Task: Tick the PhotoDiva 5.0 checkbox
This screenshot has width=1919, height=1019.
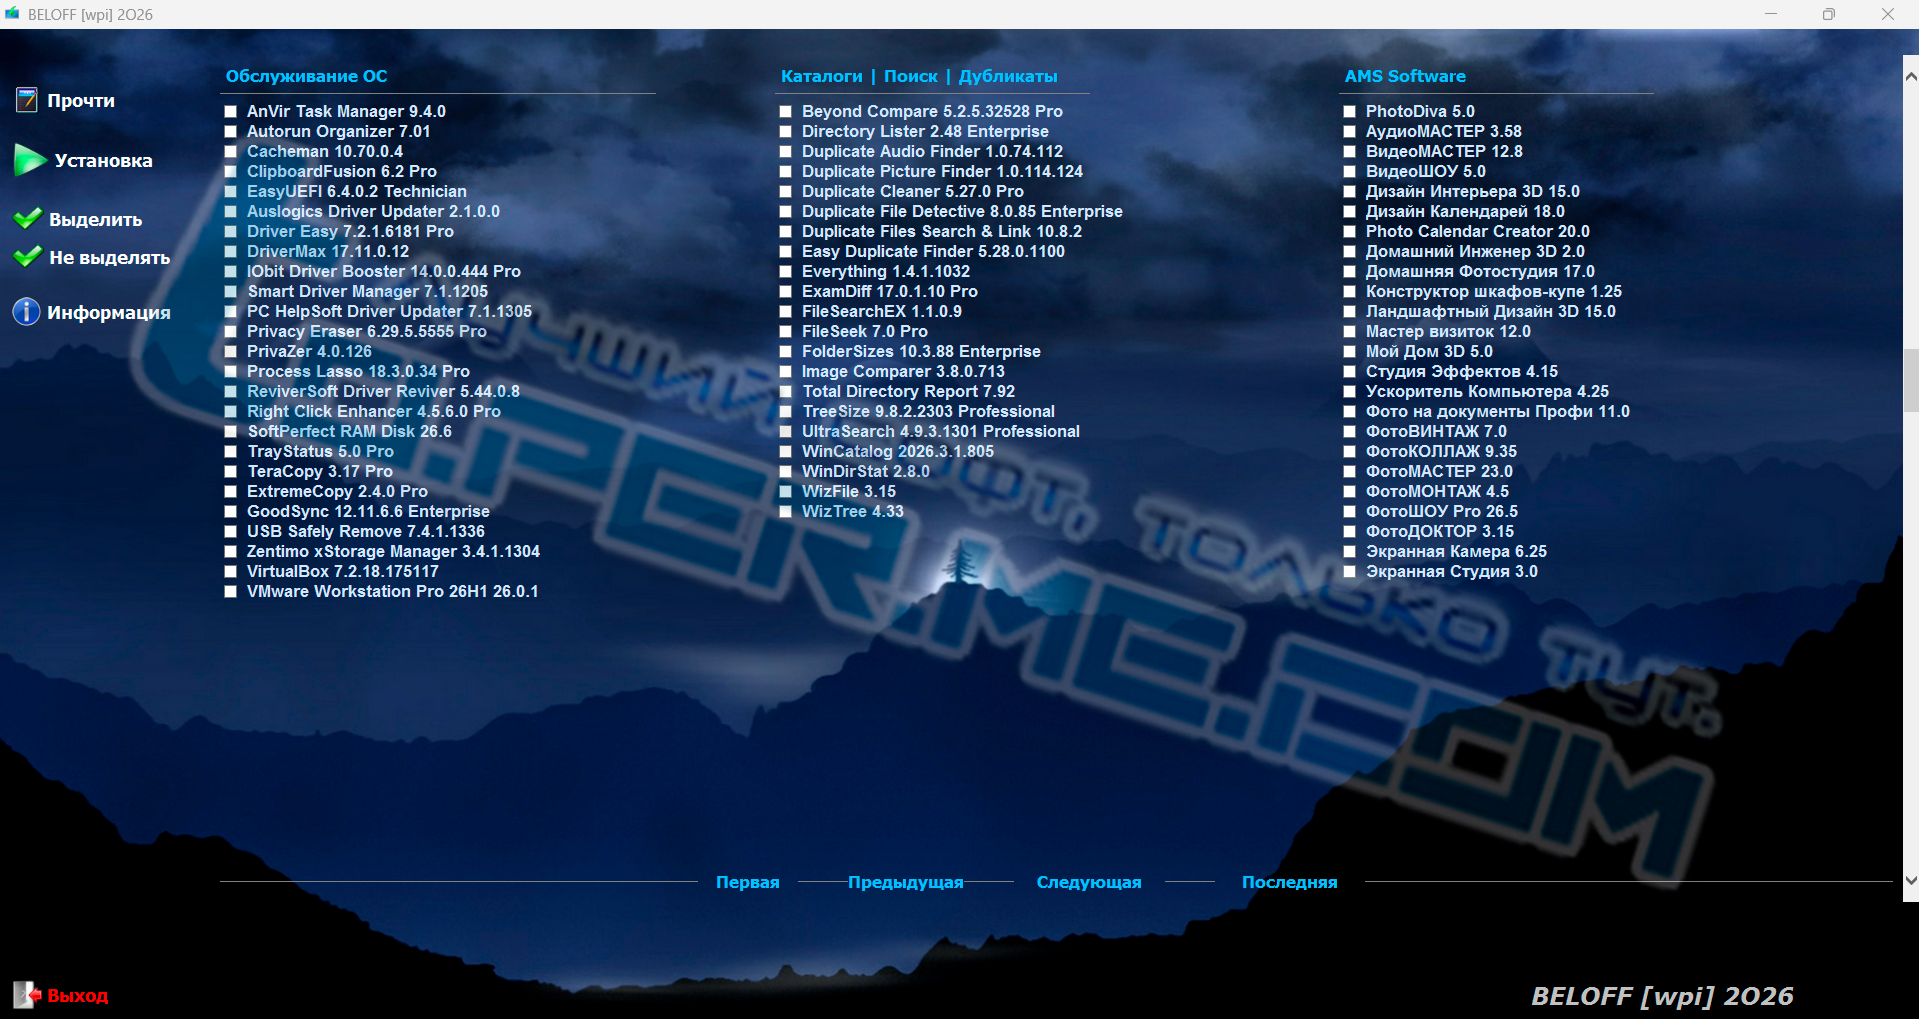Action: coord(1350,112)
